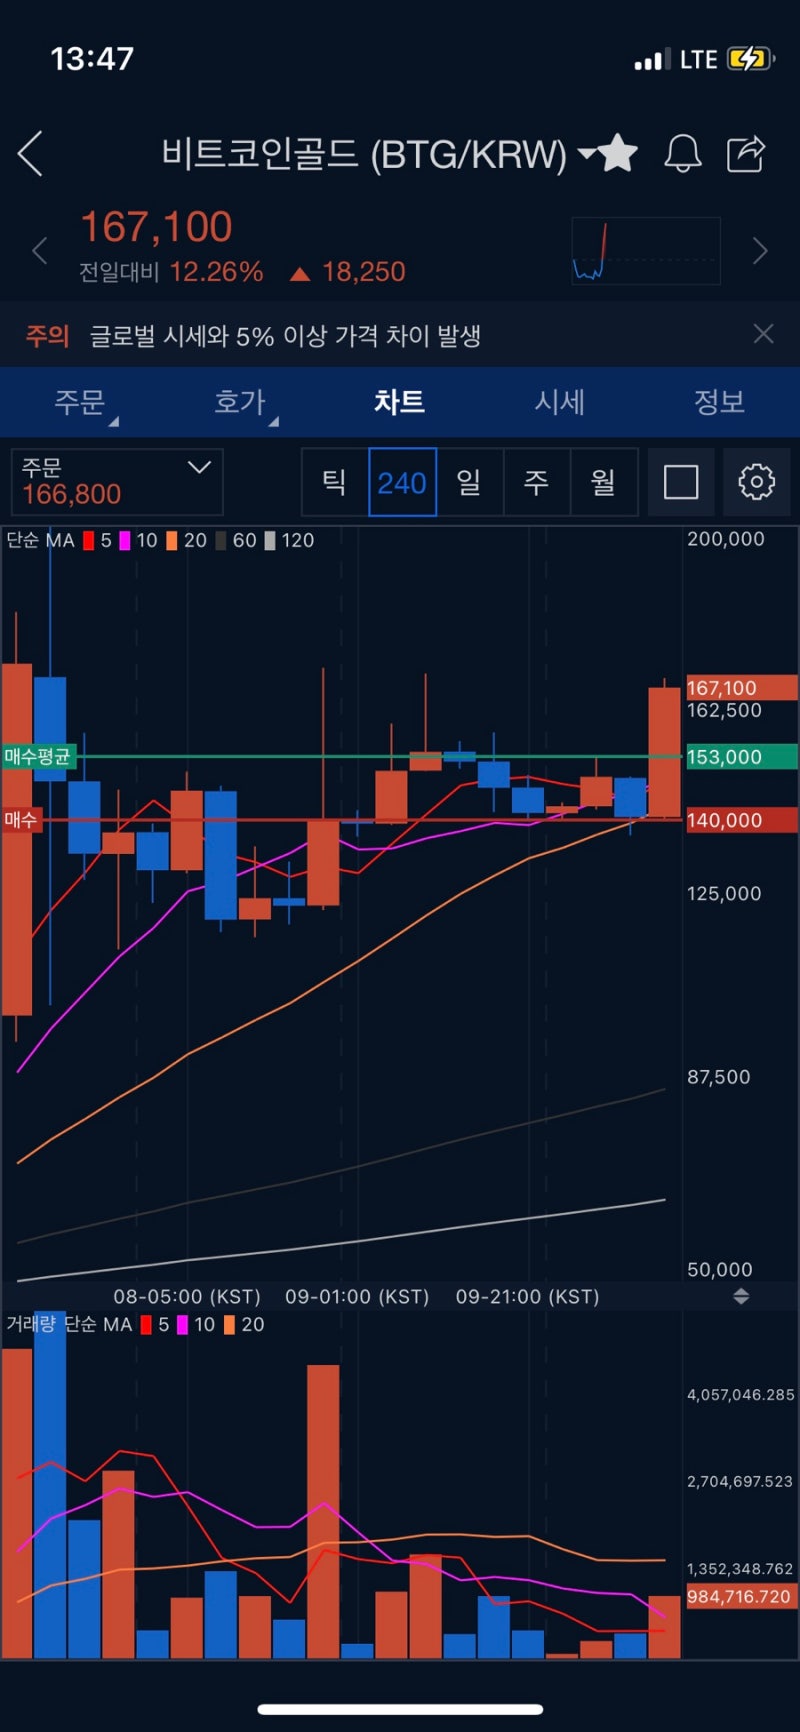This screenshot has height=1732, width=800.
Task: Tap the 13:47 status bar clock
Action: coord(92,59)
